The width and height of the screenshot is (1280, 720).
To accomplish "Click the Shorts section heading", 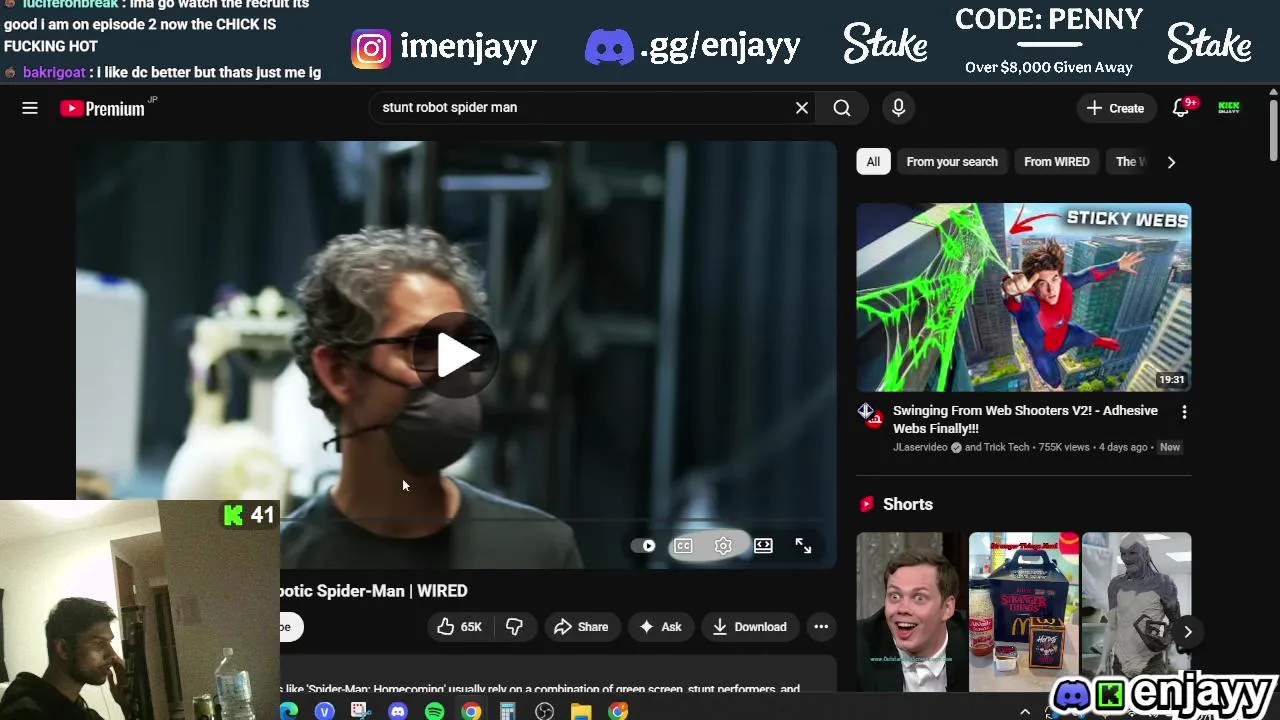I will click(x=907, y=505).
